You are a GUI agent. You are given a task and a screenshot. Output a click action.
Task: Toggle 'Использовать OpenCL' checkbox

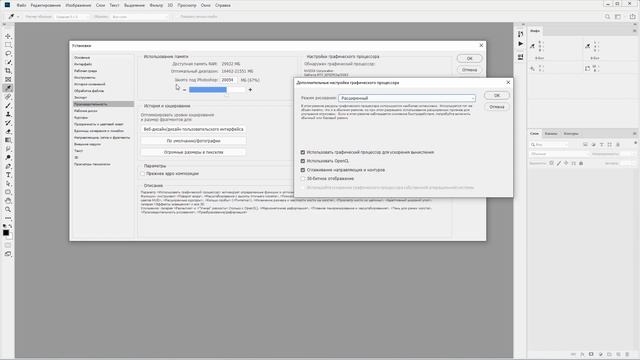303,161
